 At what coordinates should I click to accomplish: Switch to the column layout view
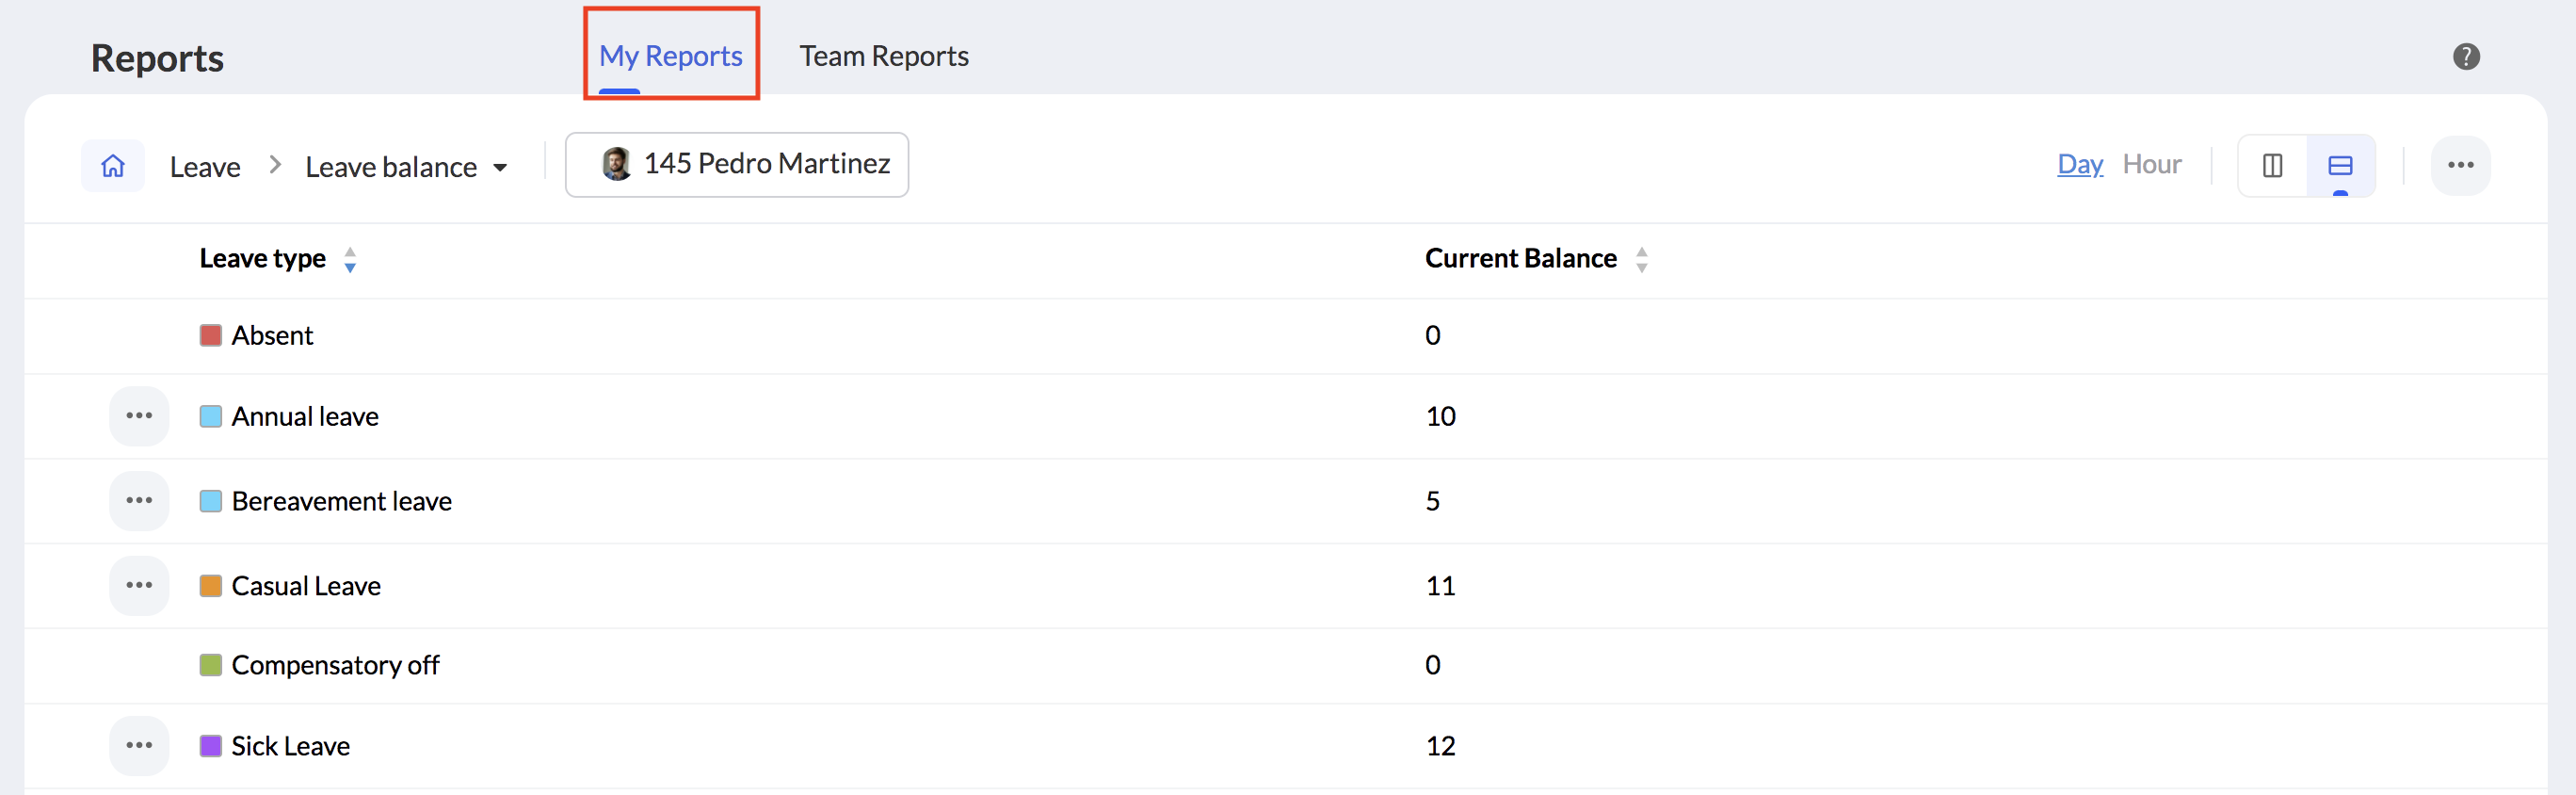coord(2271,166)
